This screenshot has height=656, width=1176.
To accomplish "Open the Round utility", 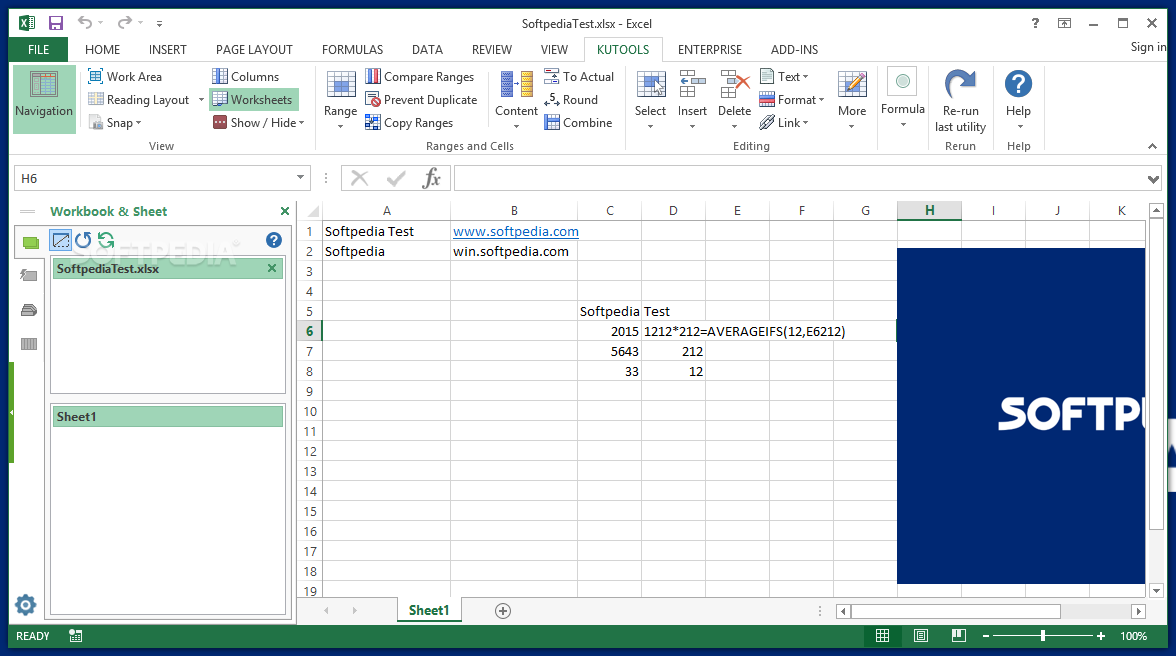I will tap(572, 100).
